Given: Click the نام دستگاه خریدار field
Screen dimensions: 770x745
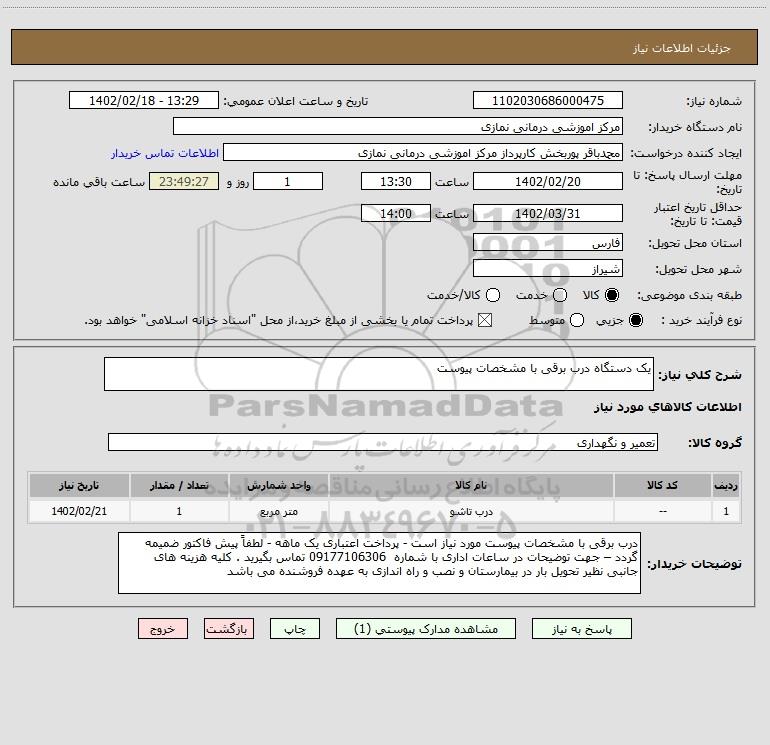Looking at the screenshot, I should pyautogui.click(x=398, y=126).
